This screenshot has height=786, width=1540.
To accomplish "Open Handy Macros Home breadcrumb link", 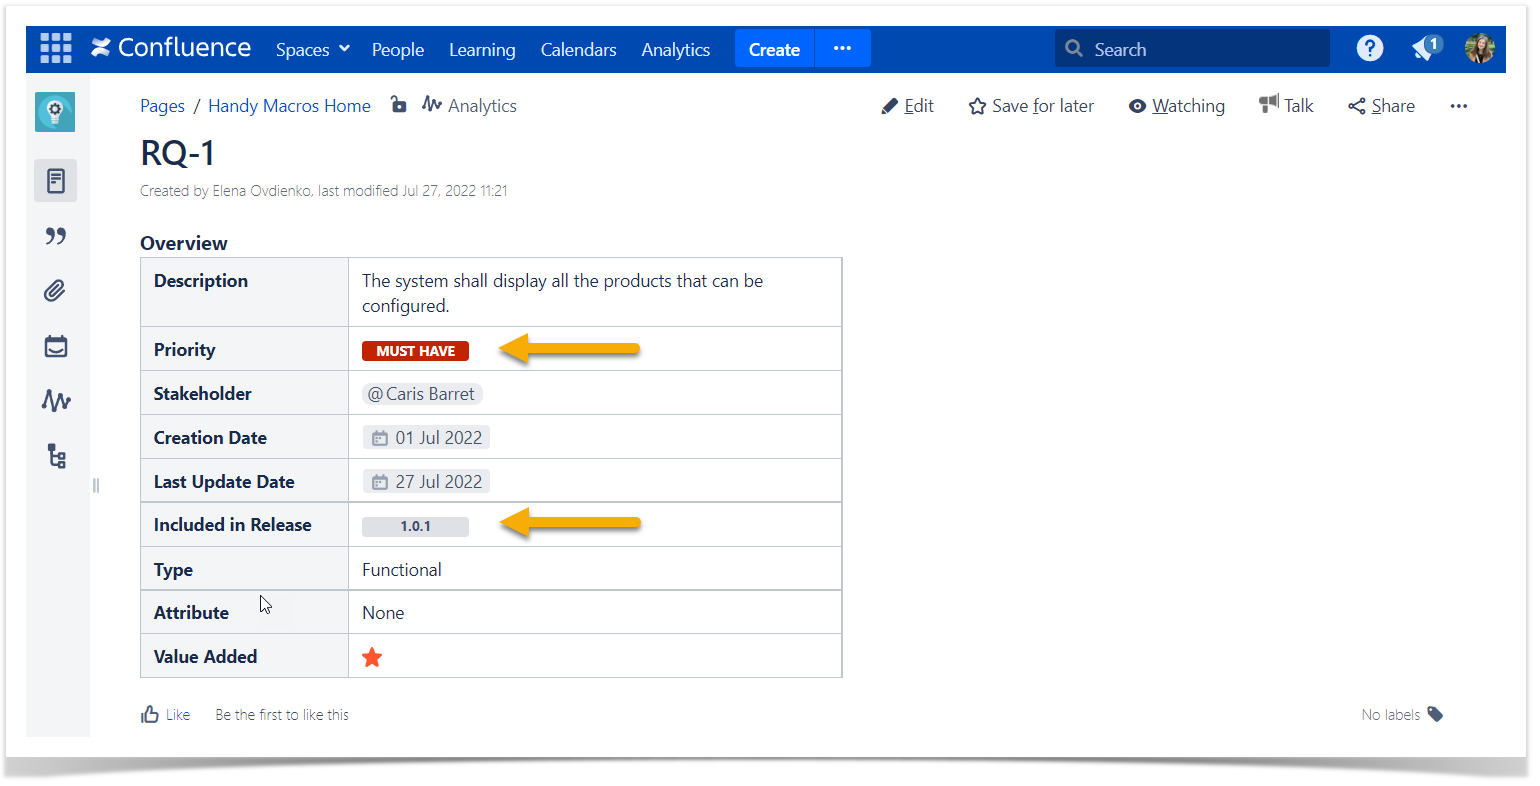I will pyautogui.click(x=289, y=106).
